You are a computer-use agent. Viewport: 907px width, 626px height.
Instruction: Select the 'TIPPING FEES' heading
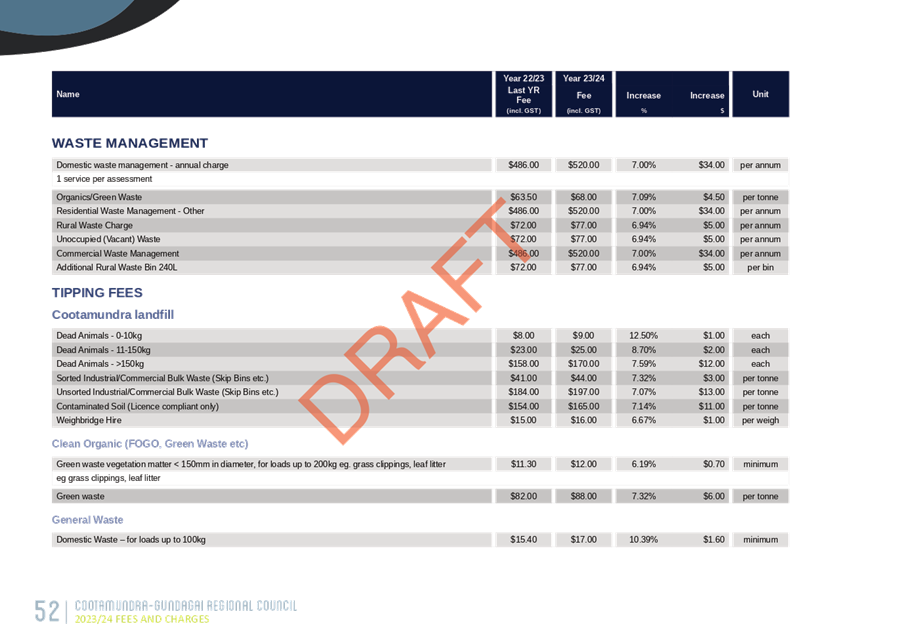pos(97,293)
